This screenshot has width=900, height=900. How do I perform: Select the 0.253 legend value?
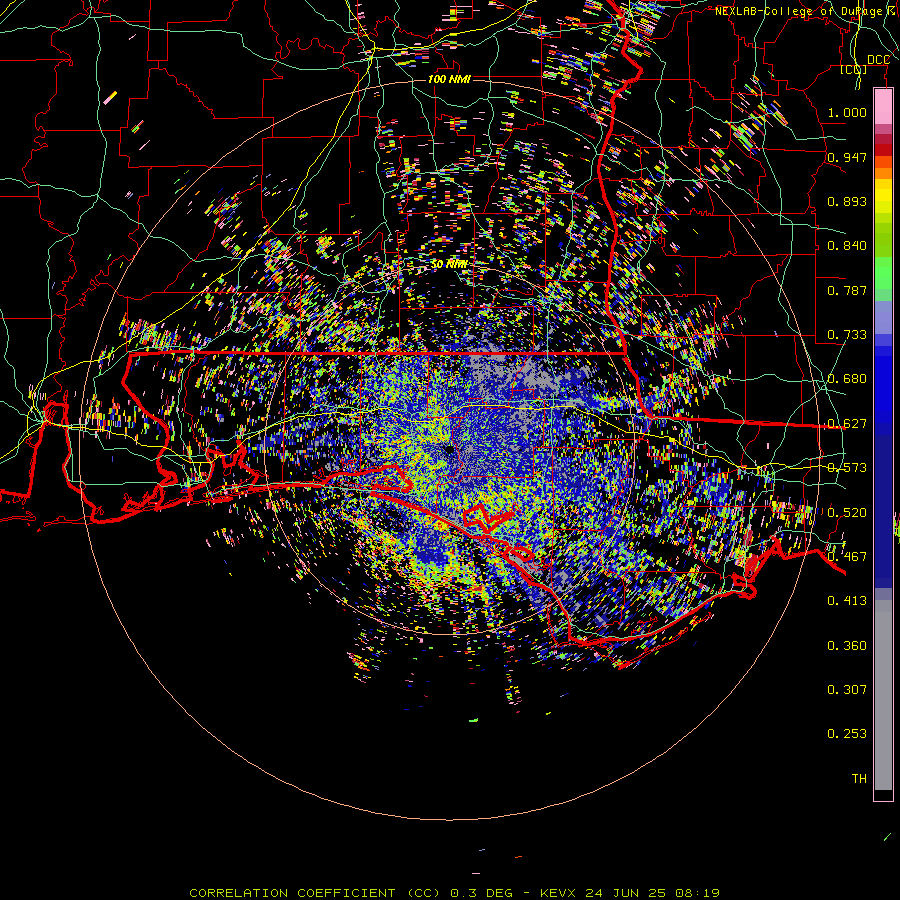[847, 734]
